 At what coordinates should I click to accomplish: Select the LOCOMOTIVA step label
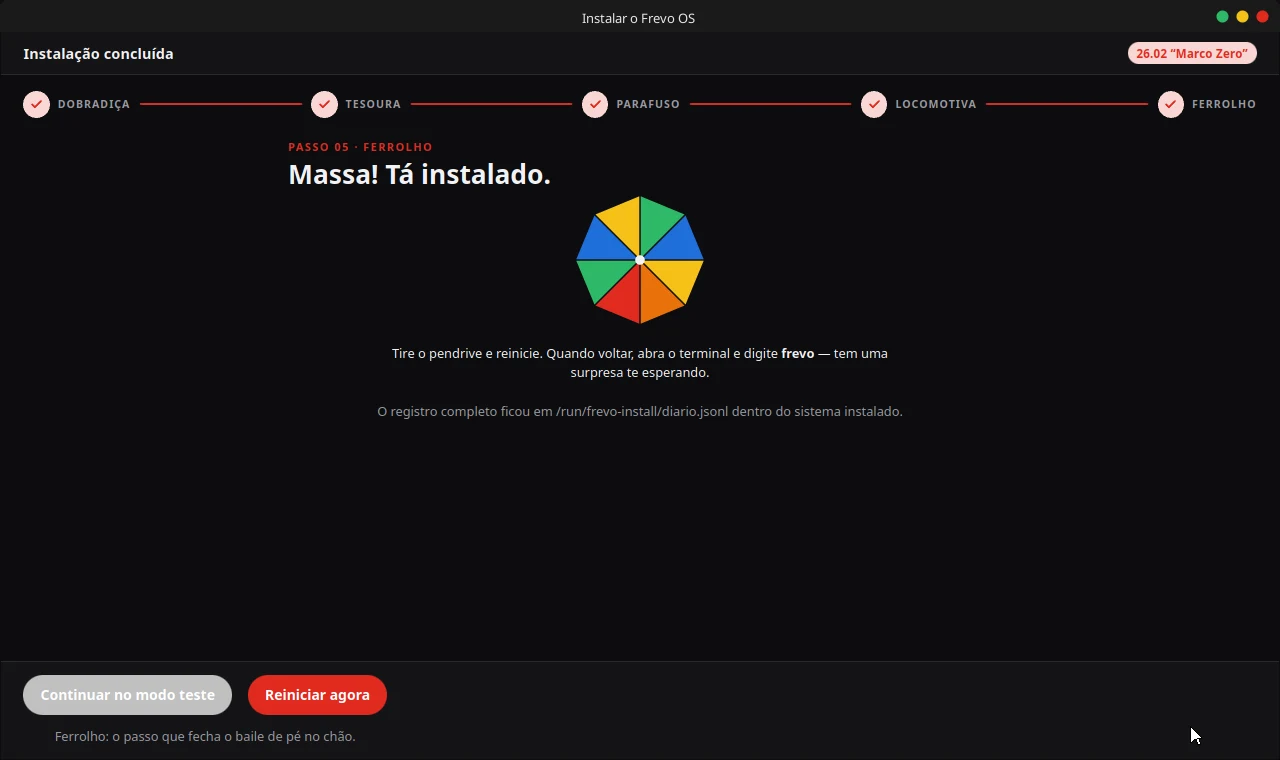[936, 104]
